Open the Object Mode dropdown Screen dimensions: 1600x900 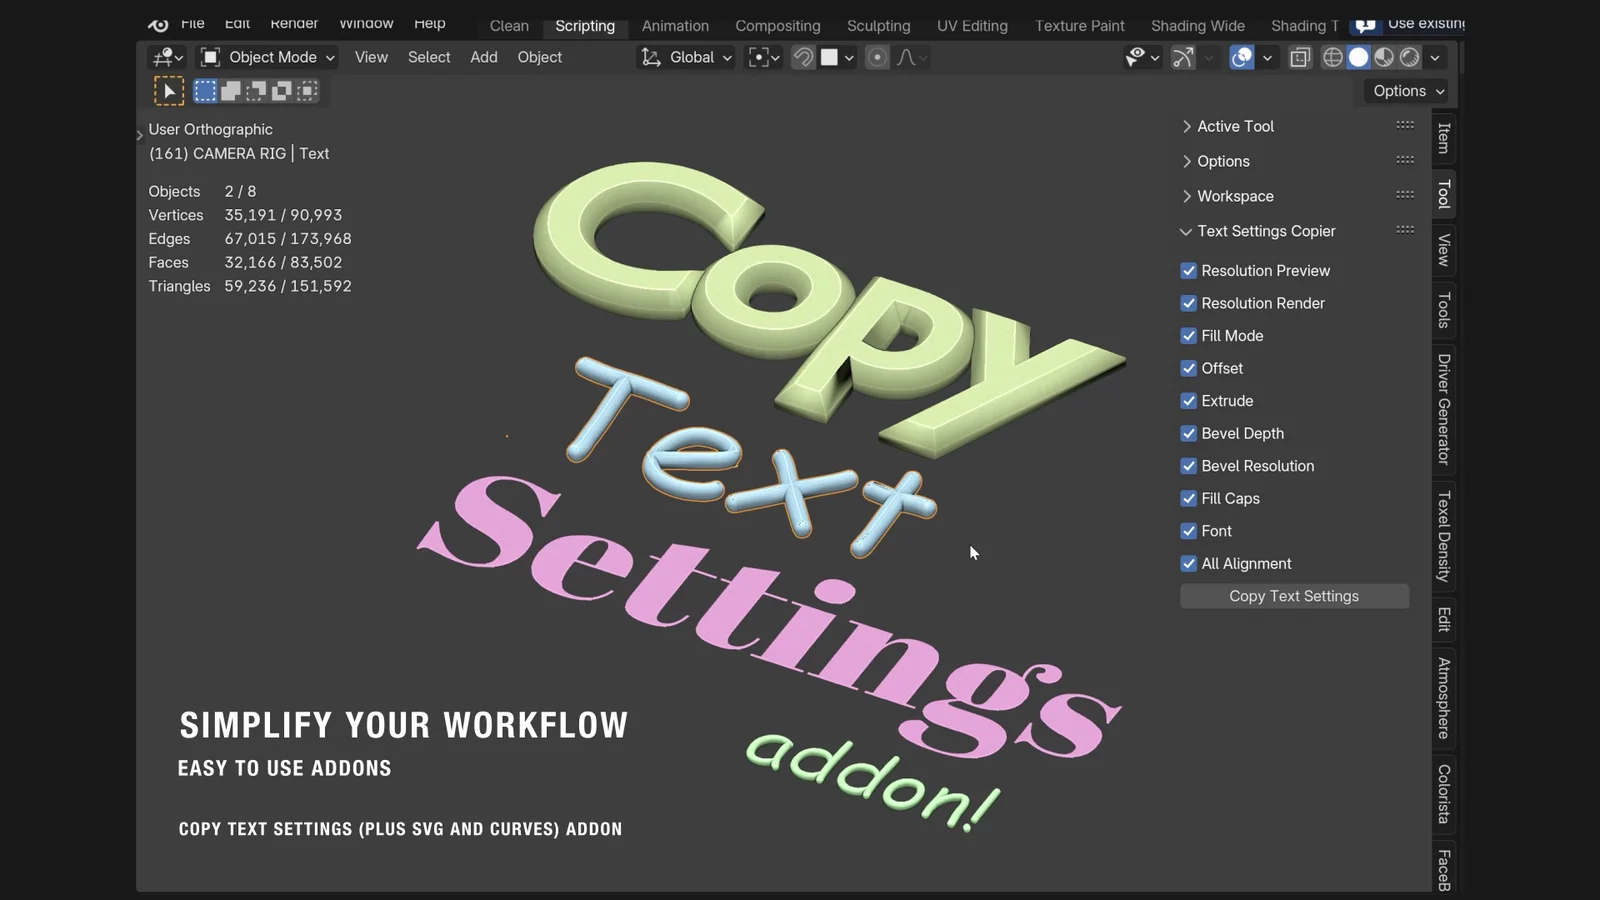266,57
